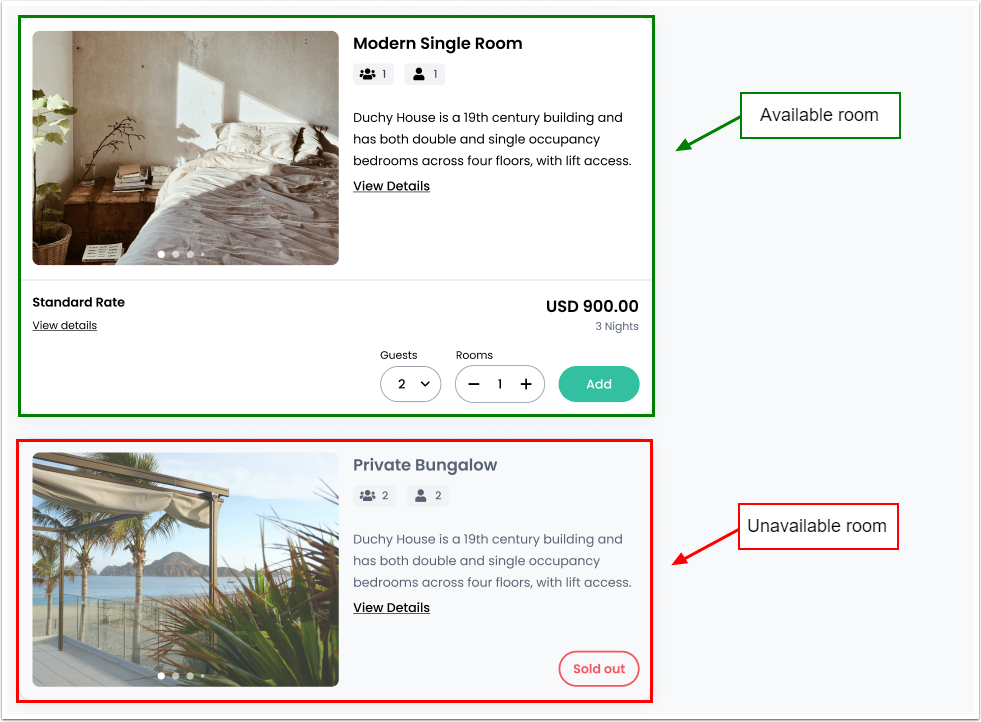981x722 pixels.
Task: Click the rooms quantity value field
Action: click(x=500, y=384)
